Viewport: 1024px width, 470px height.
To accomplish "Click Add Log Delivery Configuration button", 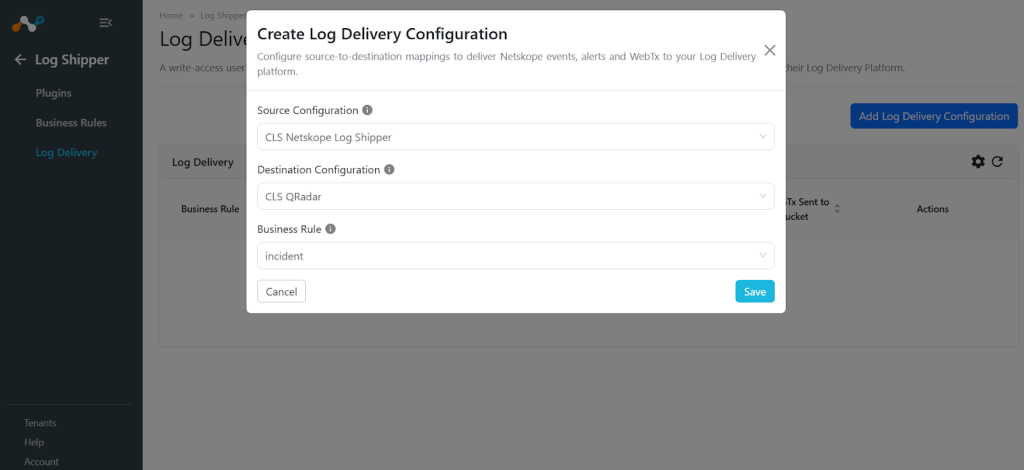I will coord(934,116).
